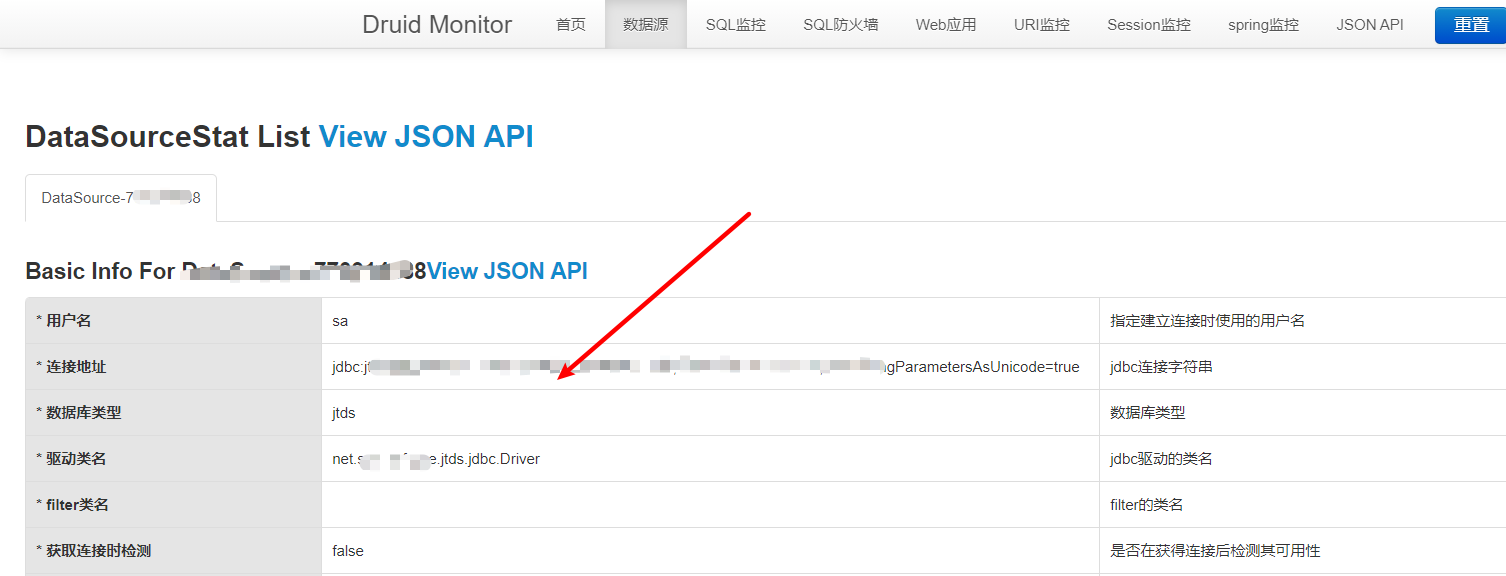Click the Druid Monitor brand title
The image size is (1506, 576).
pos(437,24)
